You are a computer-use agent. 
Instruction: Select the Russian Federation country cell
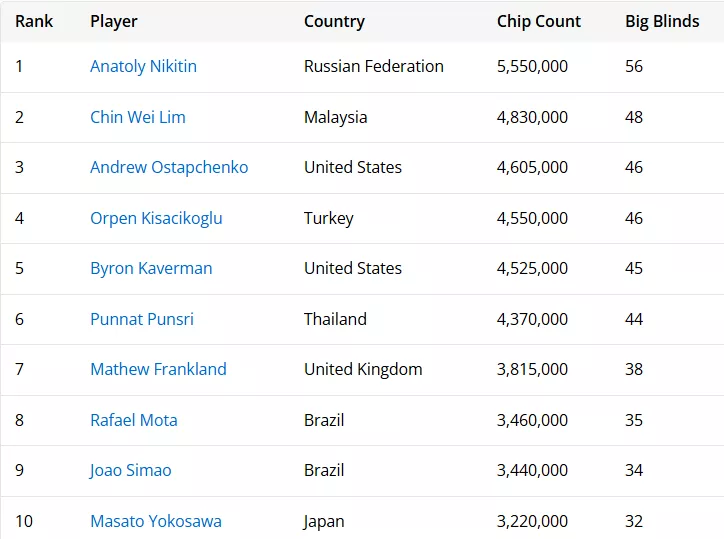[x=374, y=67]
